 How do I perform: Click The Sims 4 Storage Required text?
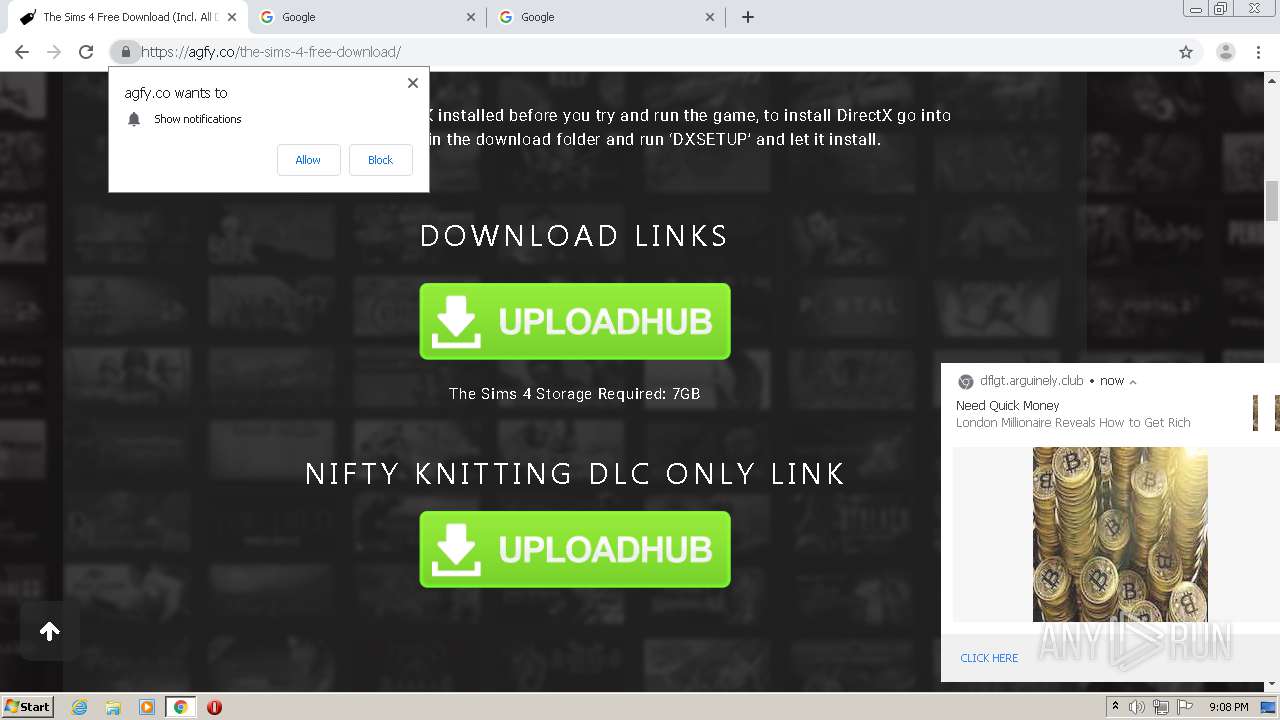[x=574, y=394]
